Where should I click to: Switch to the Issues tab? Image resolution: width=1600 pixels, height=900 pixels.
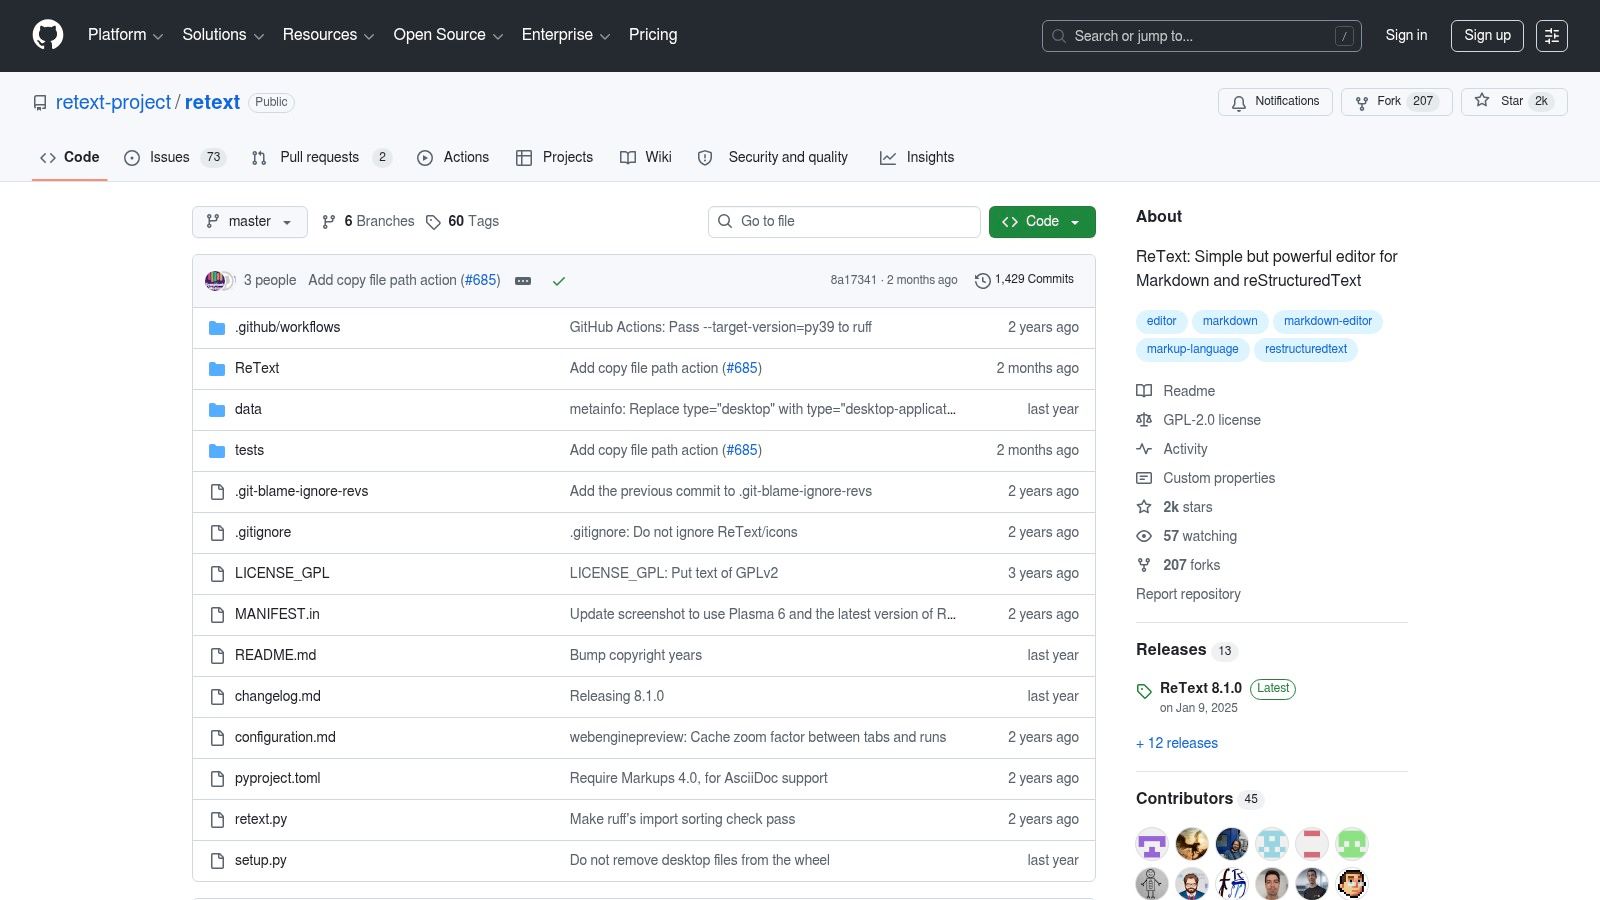pyautogui.click(x=175, y=158)
